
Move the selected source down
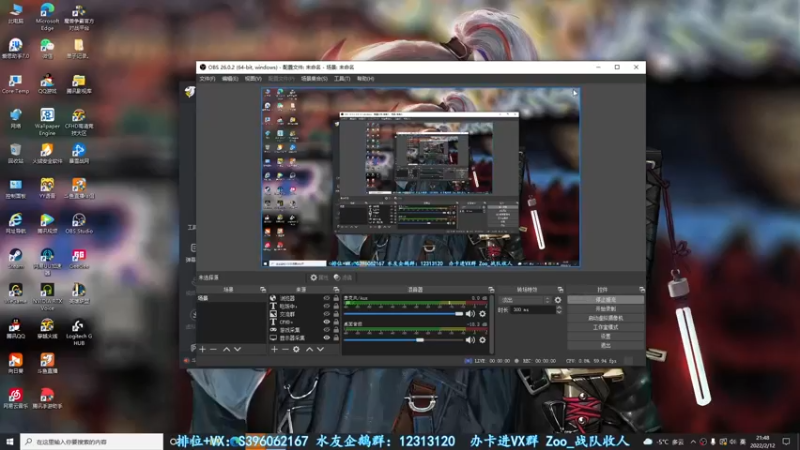[320, 349]
